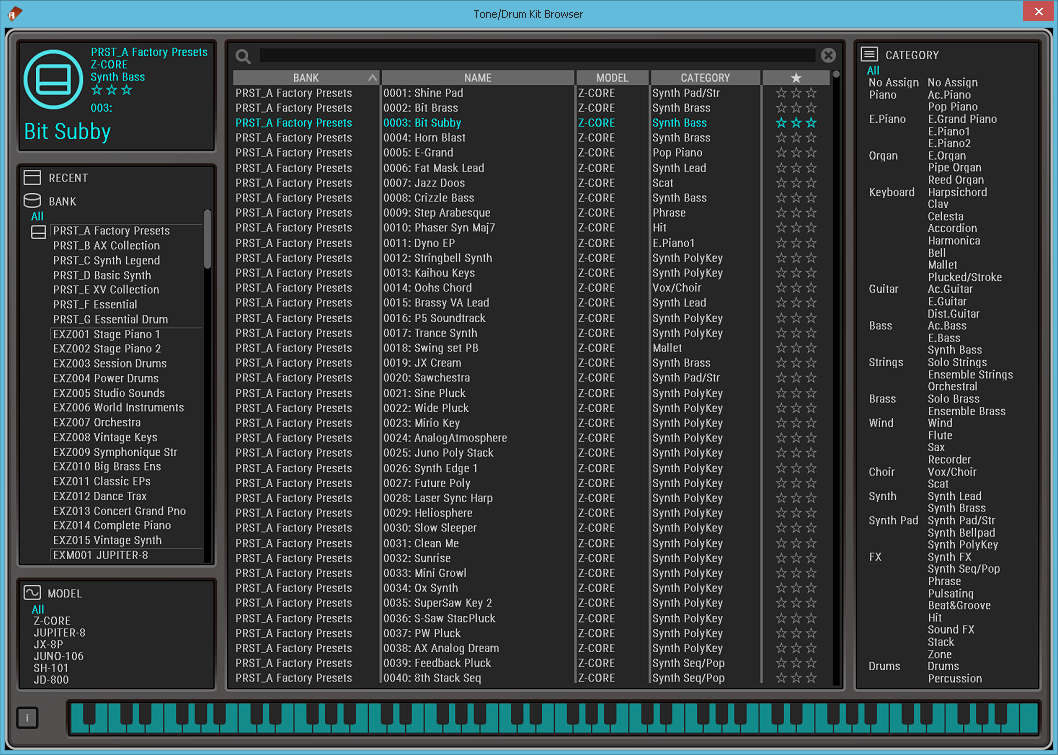
Task: Filter by Synth Bass category
Action: tap(955, 349)
